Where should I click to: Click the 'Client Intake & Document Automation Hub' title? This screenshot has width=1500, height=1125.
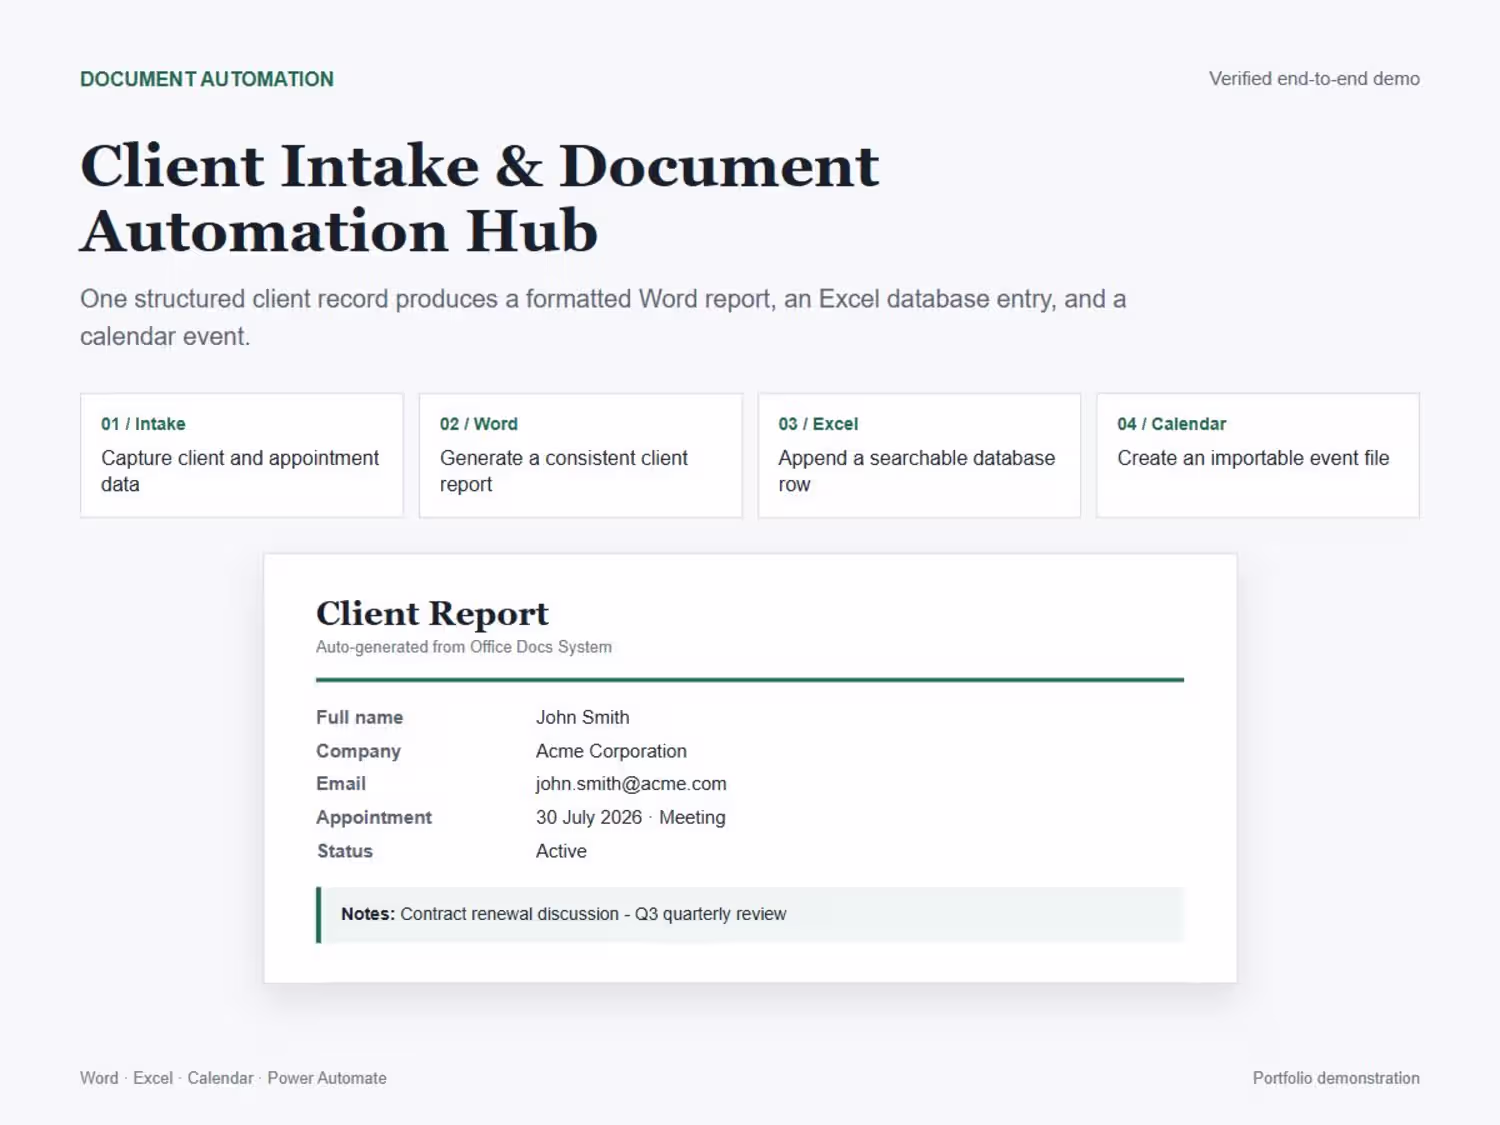pyautogui.click(x=480, y=198)
